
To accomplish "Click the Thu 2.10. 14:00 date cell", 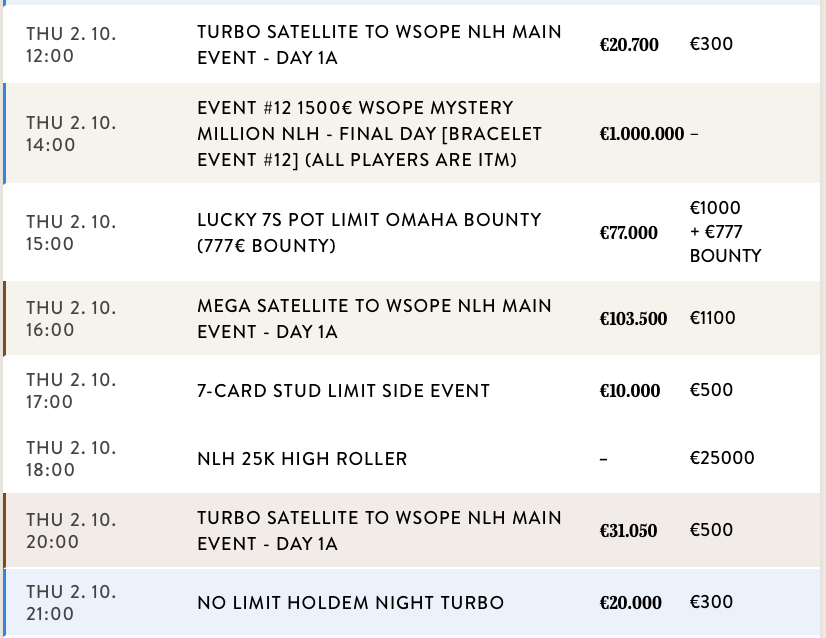I will [71, 133].
